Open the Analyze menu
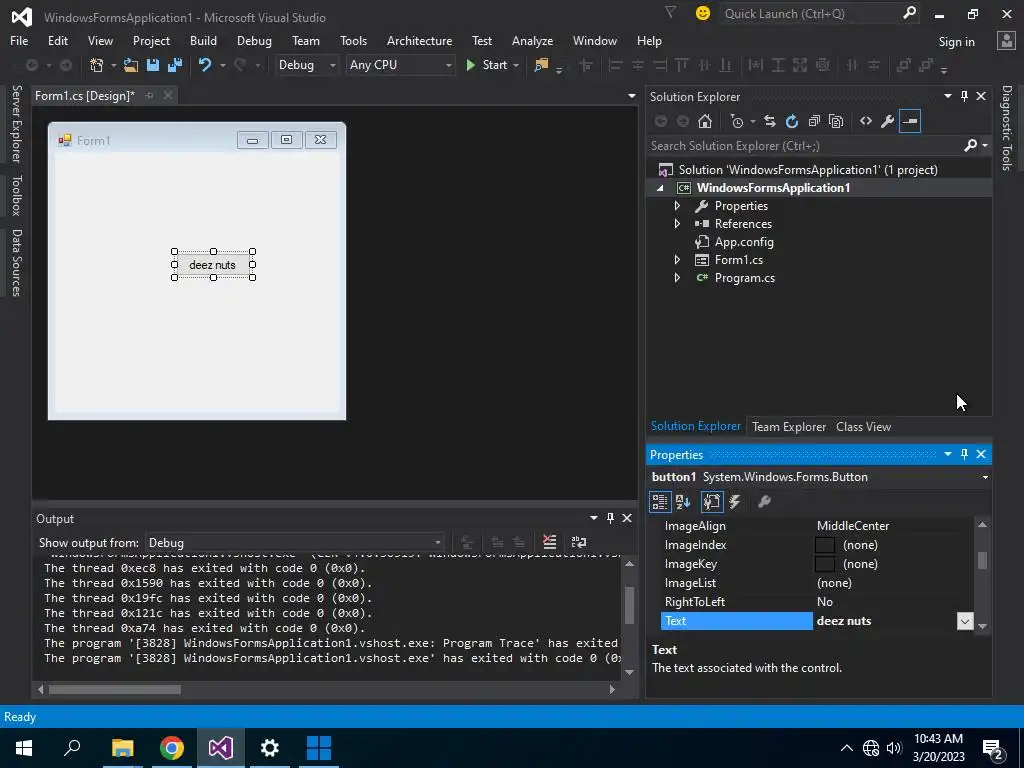1024x768 pixels. tap(532, 40)
